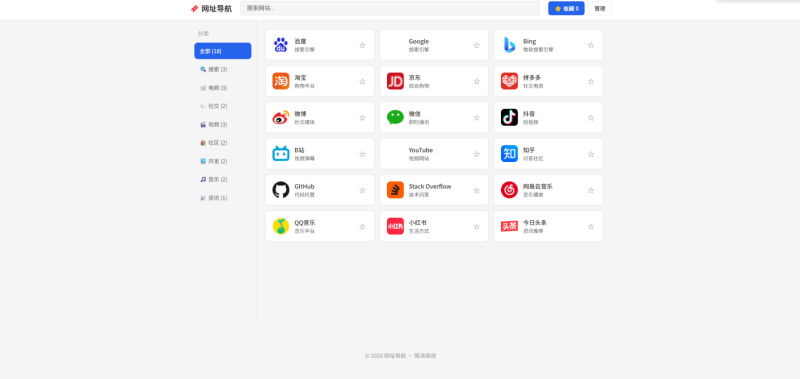Click the 资讯推荐 description under 今日头条

[533, 231]
